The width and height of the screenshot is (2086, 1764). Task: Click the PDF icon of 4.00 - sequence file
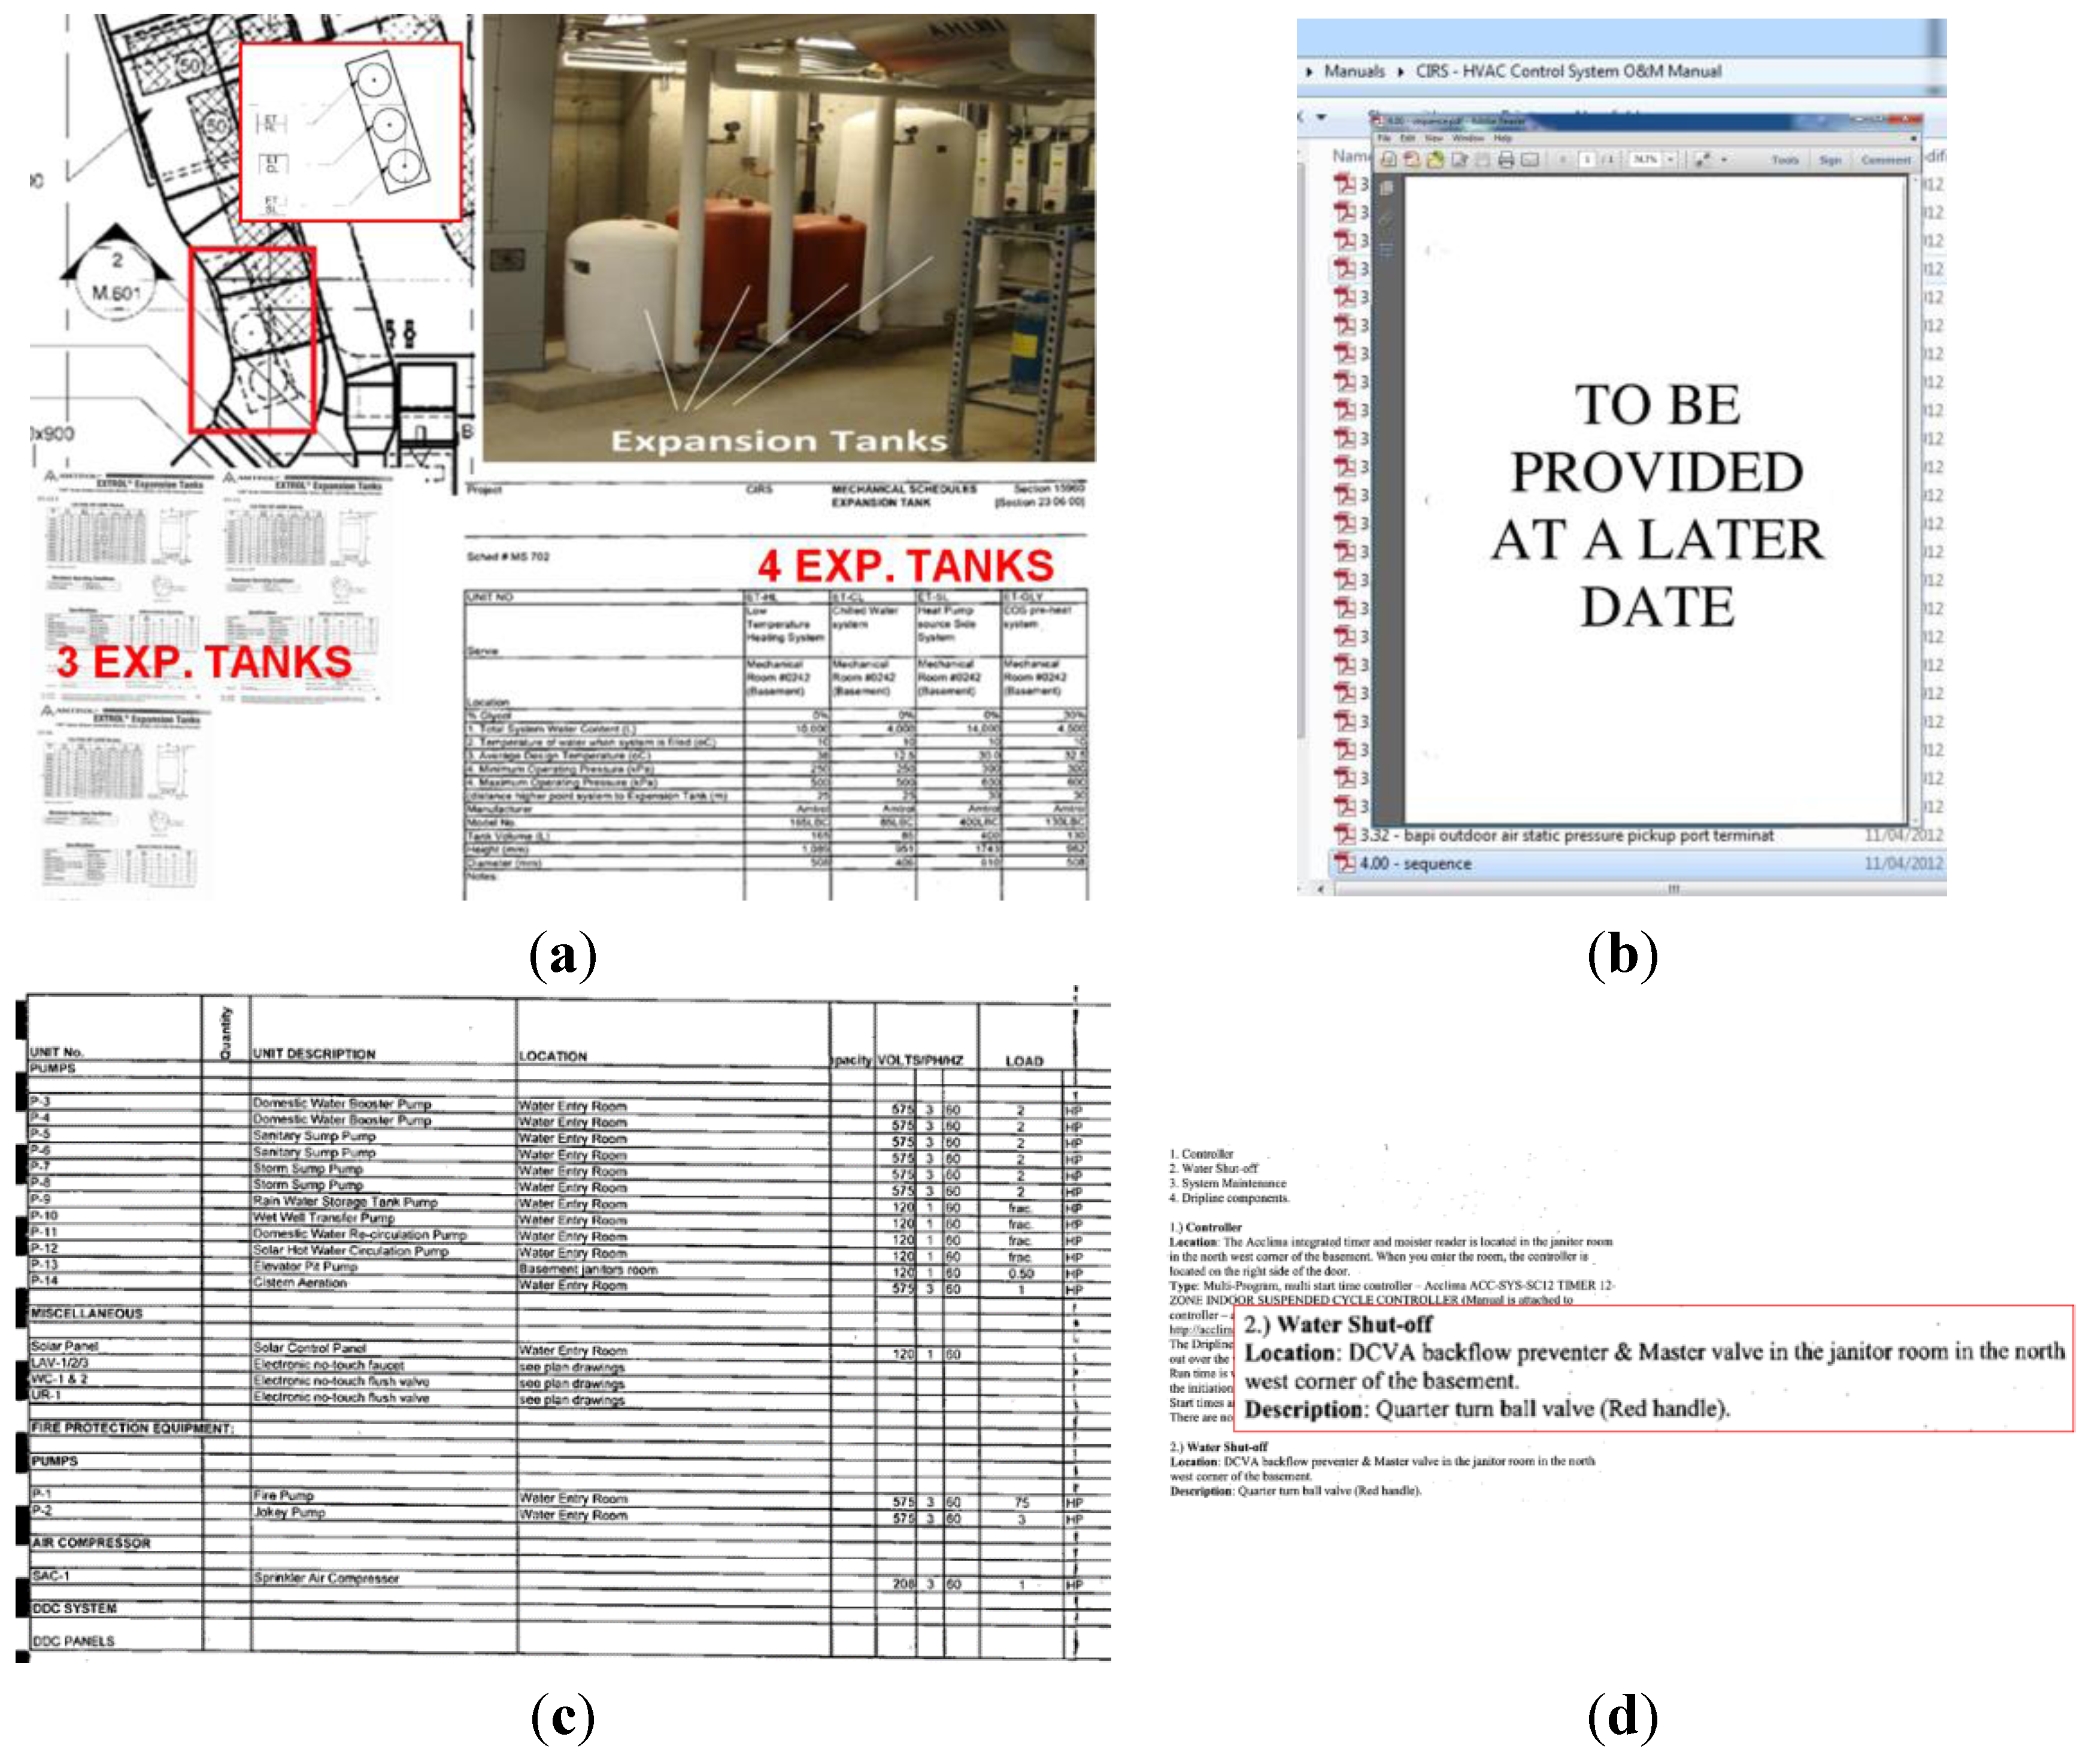point(1345,863)
